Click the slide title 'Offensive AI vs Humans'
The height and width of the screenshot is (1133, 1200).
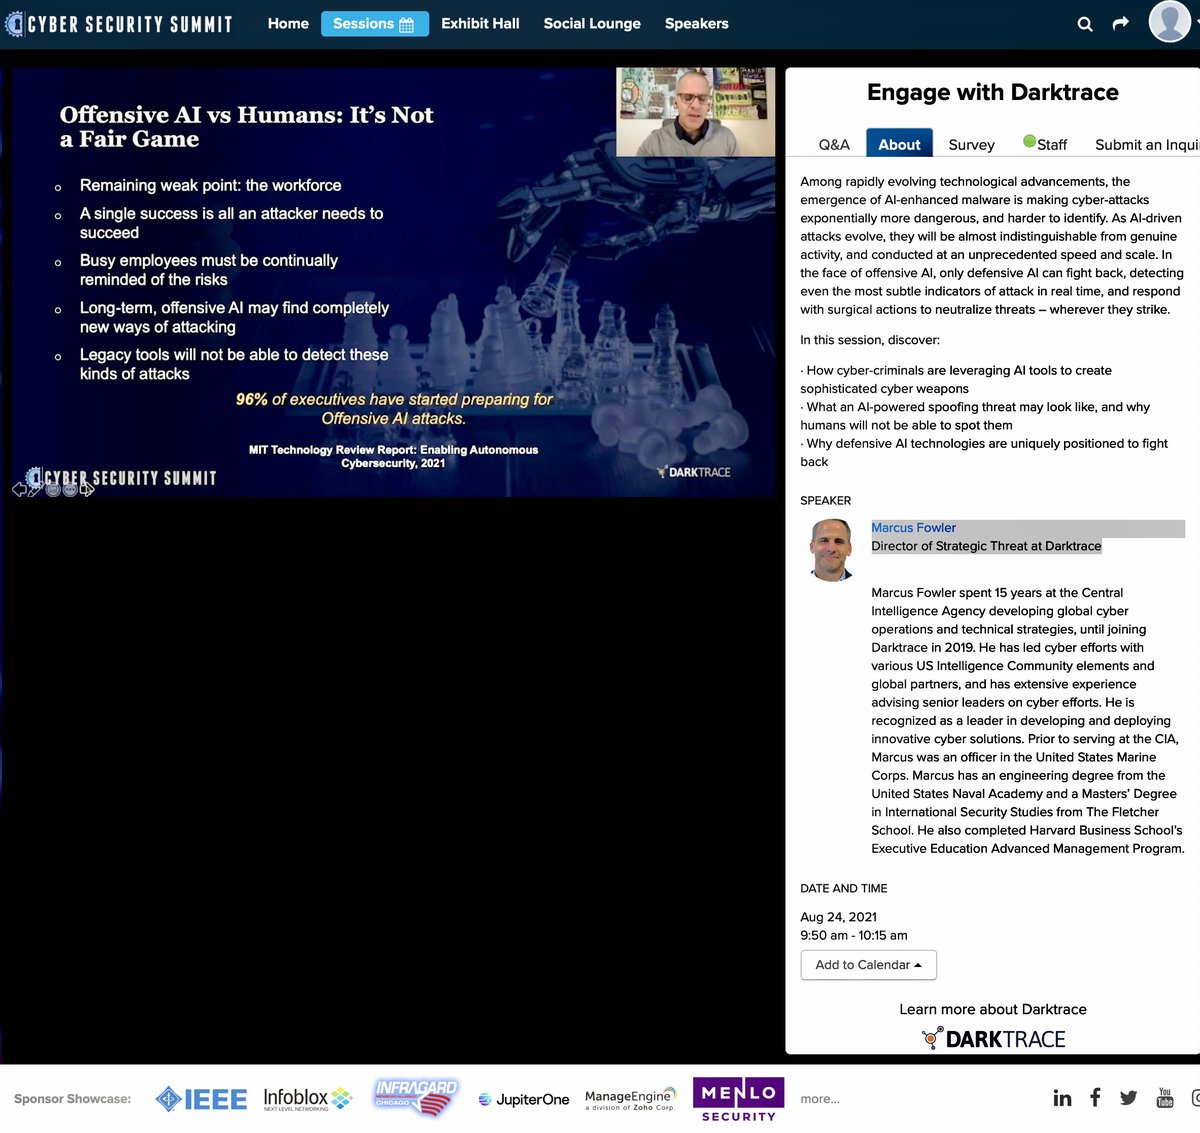click(247, 127)
